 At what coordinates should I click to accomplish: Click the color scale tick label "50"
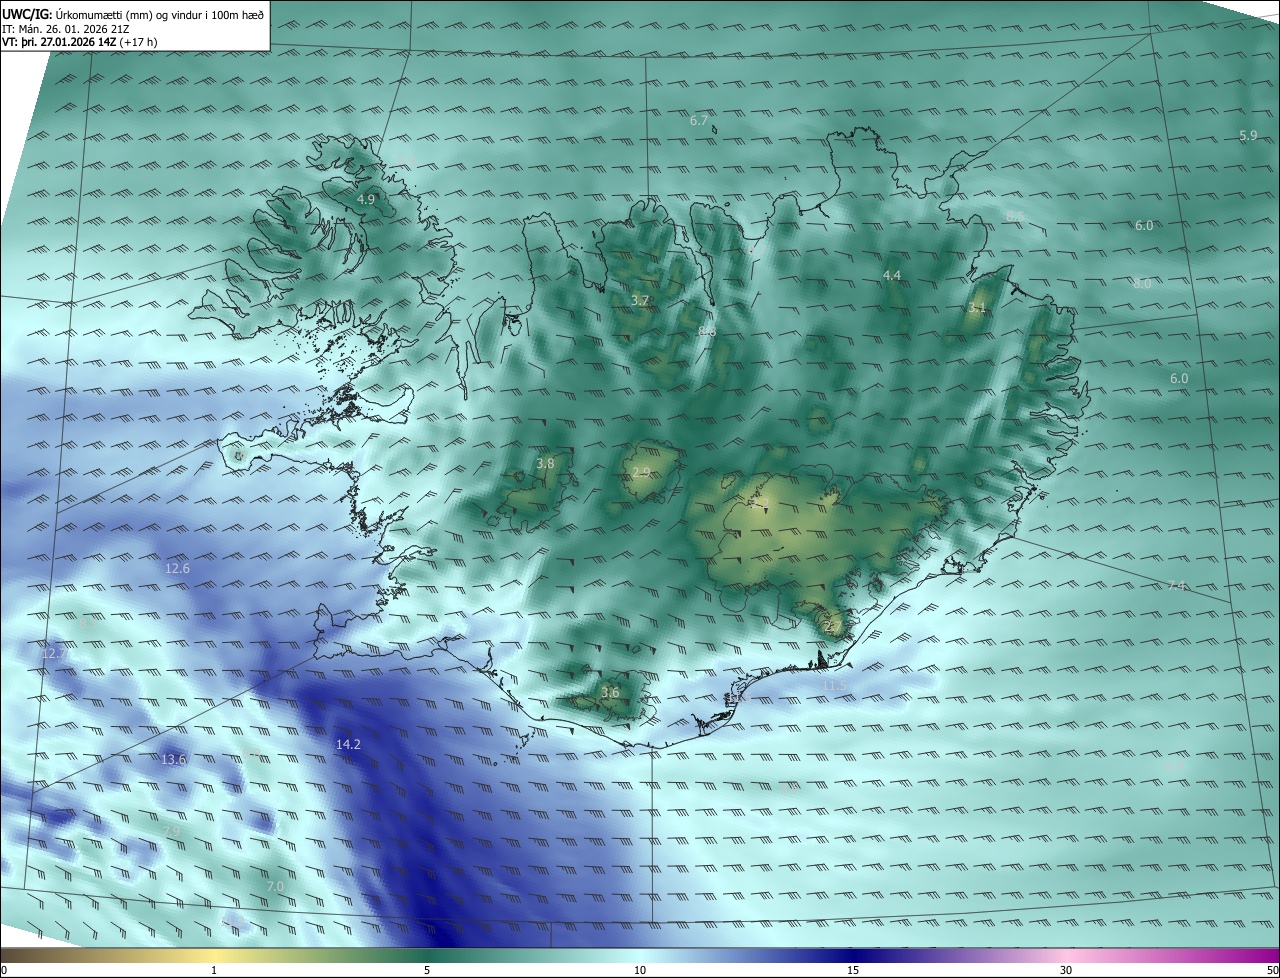(1272, 970)
